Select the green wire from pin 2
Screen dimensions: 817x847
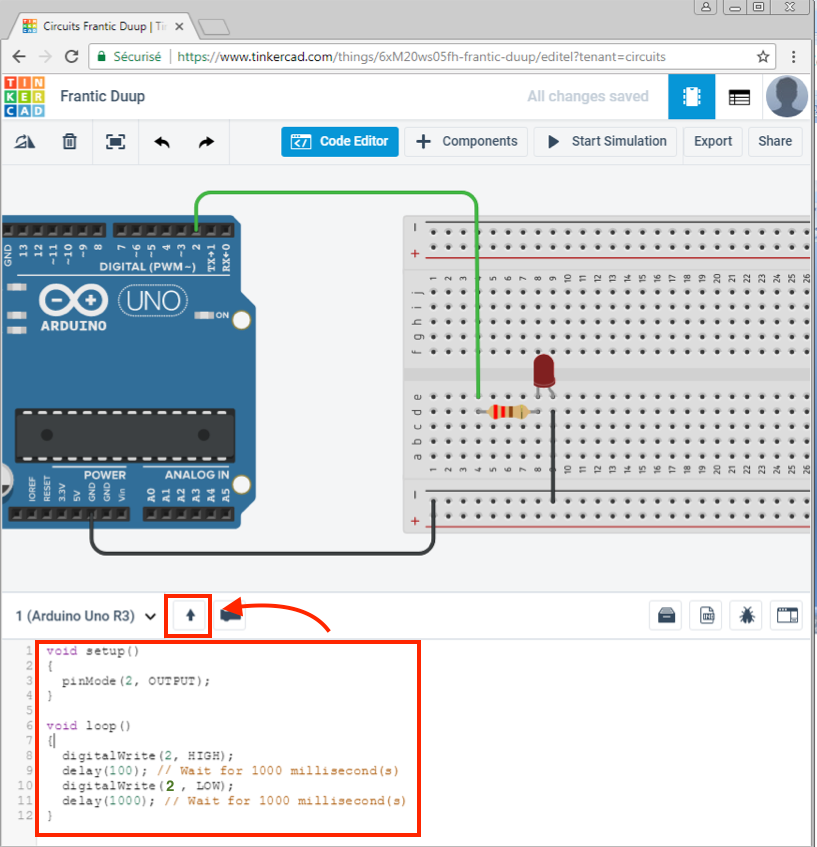(337, 192)
